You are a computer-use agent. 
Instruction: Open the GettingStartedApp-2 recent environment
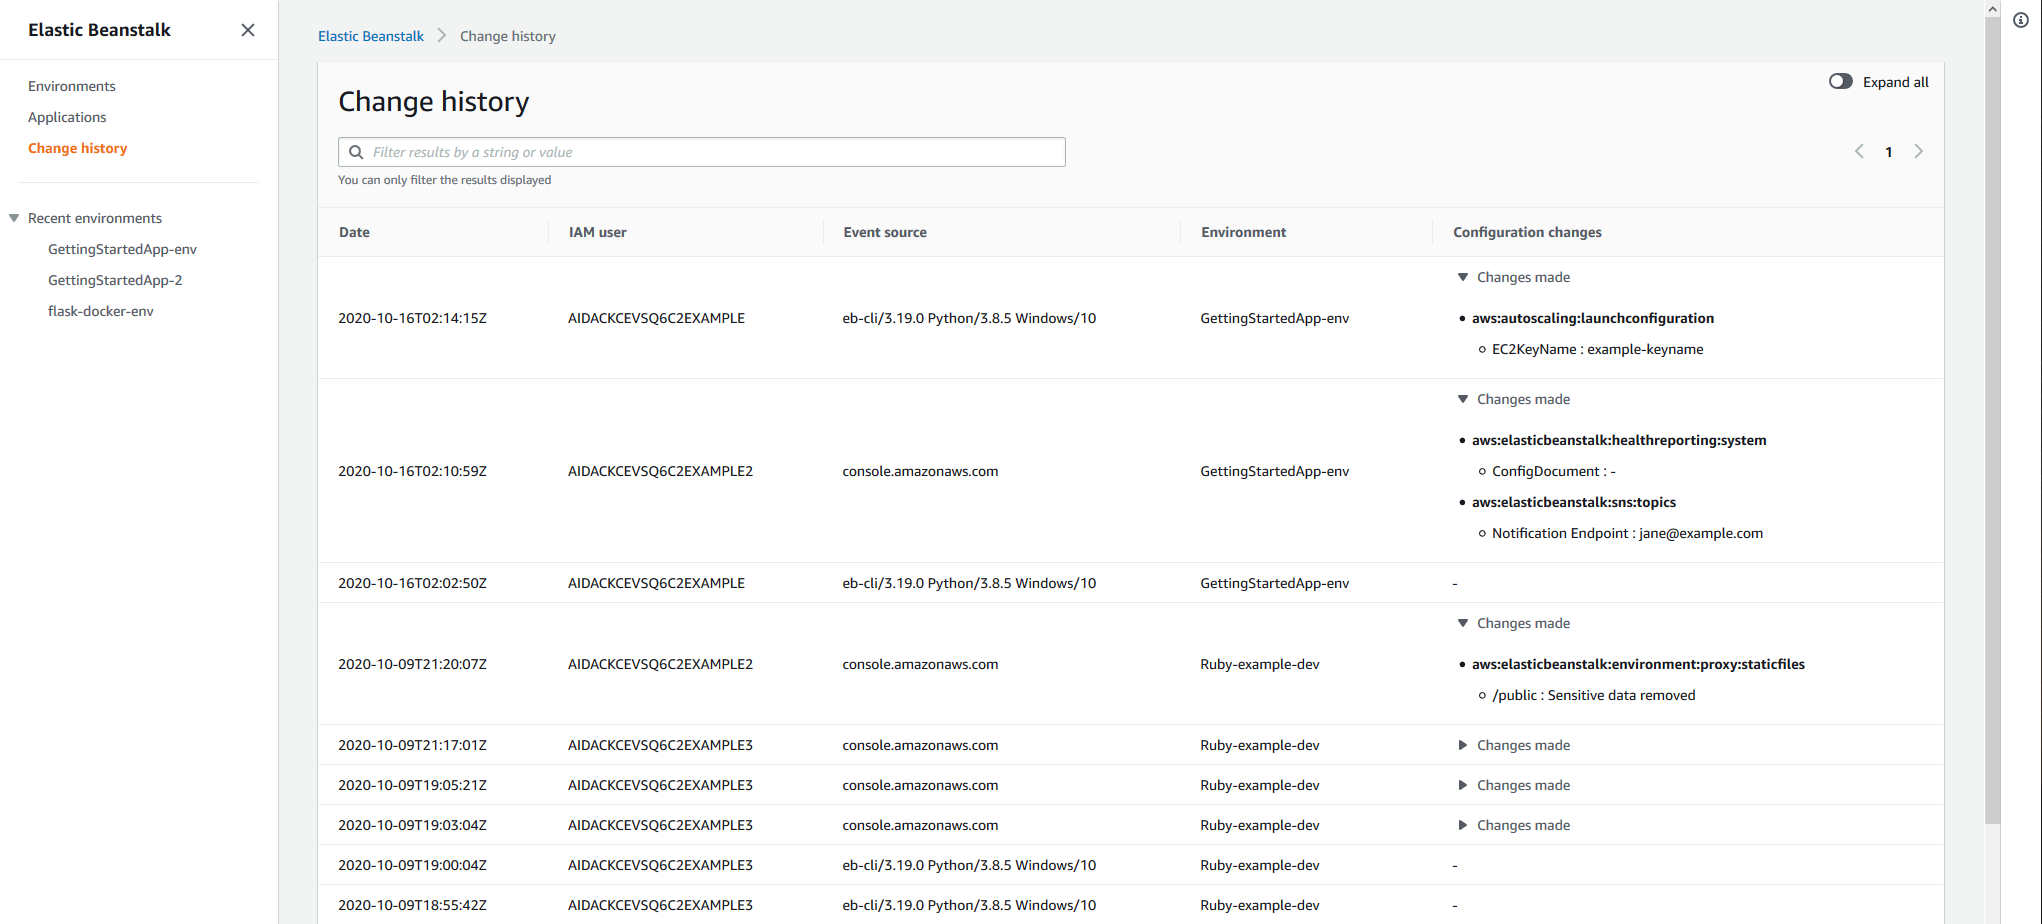(115, 280)
